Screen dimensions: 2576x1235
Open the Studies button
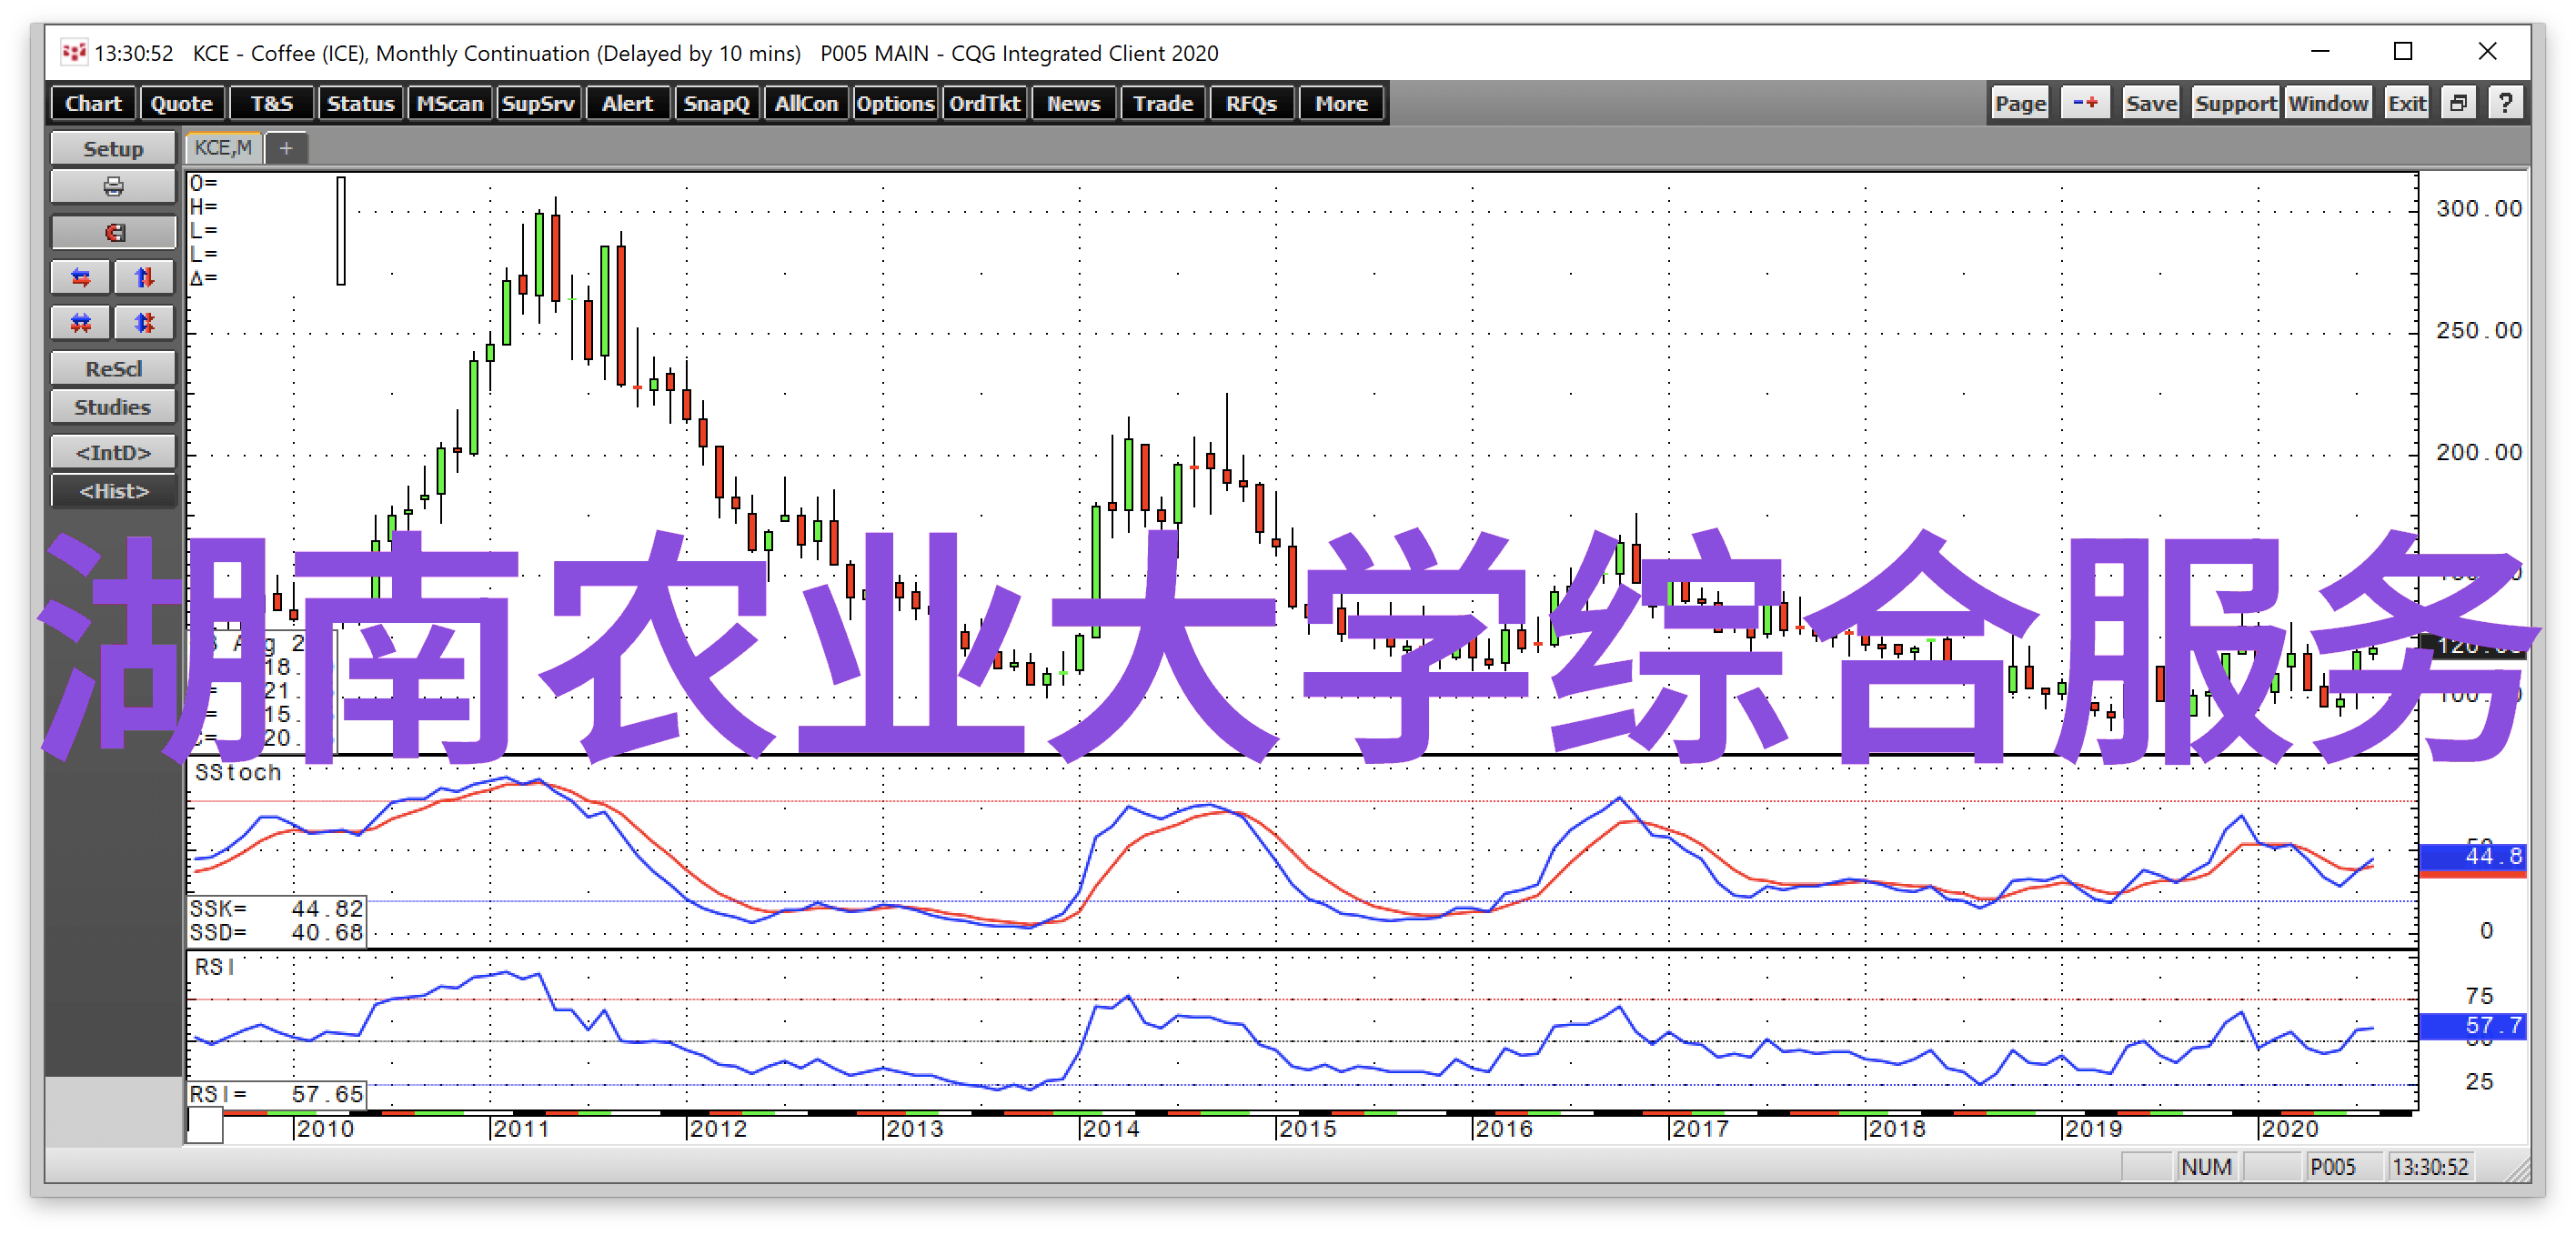coord(113,407)
